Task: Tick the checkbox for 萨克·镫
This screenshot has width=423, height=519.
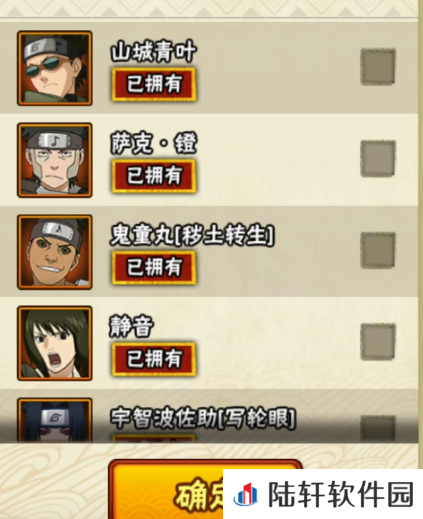Action: pyautogui.click(x=378, y=159)
